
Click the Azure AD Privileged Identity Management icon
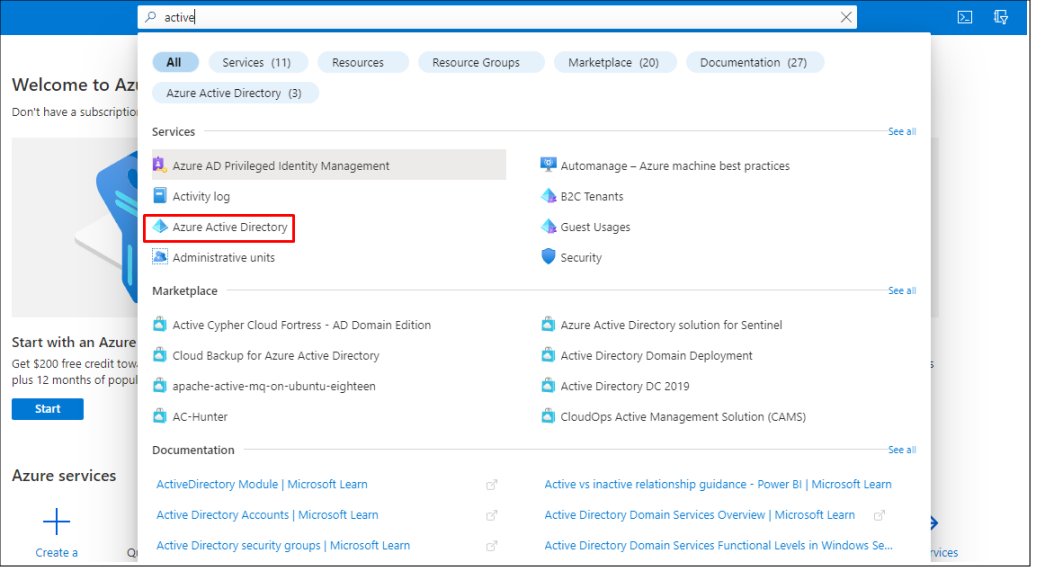[159, 165]
